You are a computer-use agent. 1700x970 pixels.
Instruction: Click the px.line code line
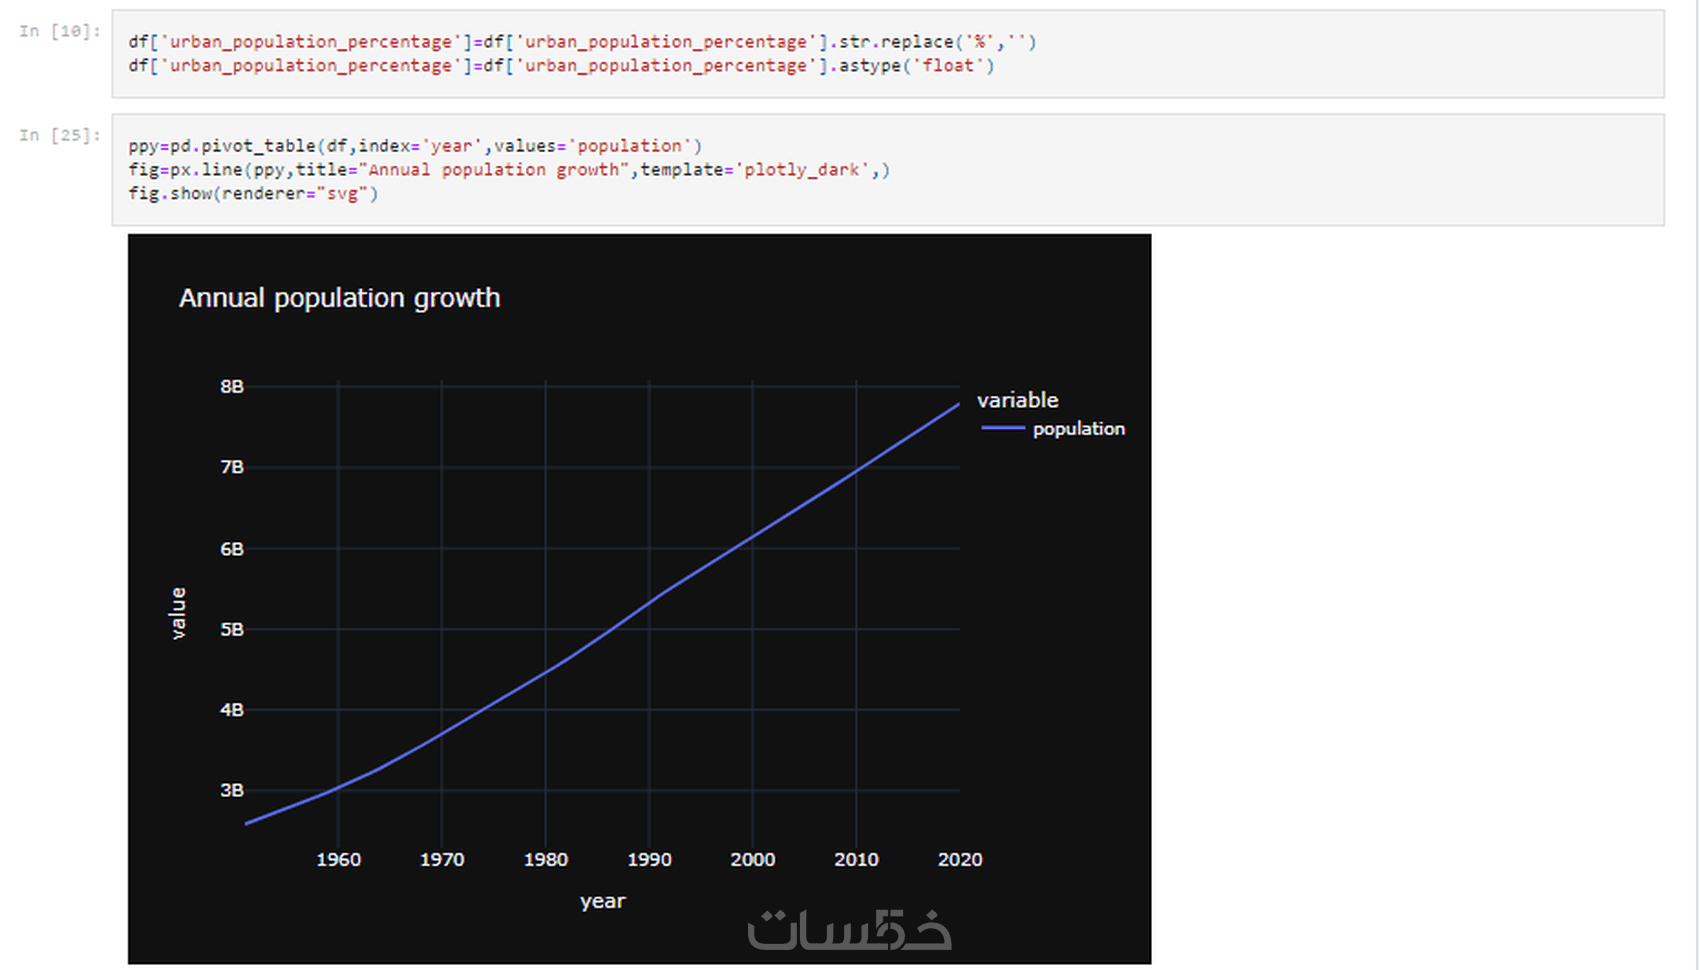click(509, 170)
